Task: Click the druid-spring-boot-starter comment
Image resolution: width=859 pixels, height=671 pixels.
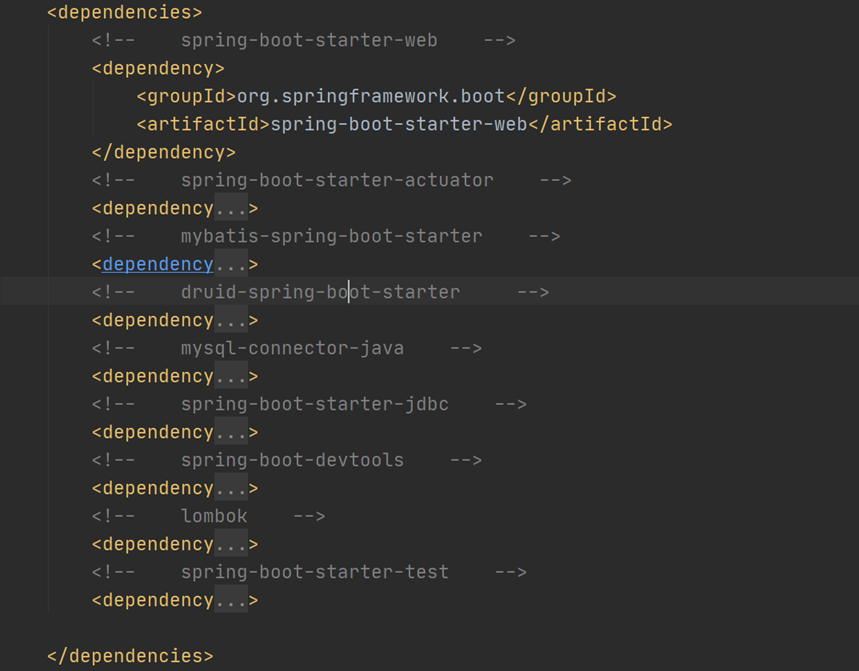Action: [x=320, y=292]
